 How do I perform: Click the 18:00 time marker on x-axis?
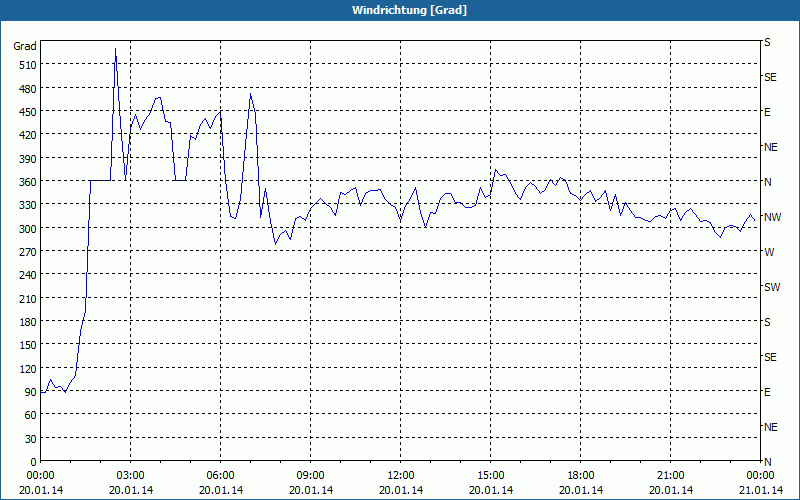(x=580, y=475)
